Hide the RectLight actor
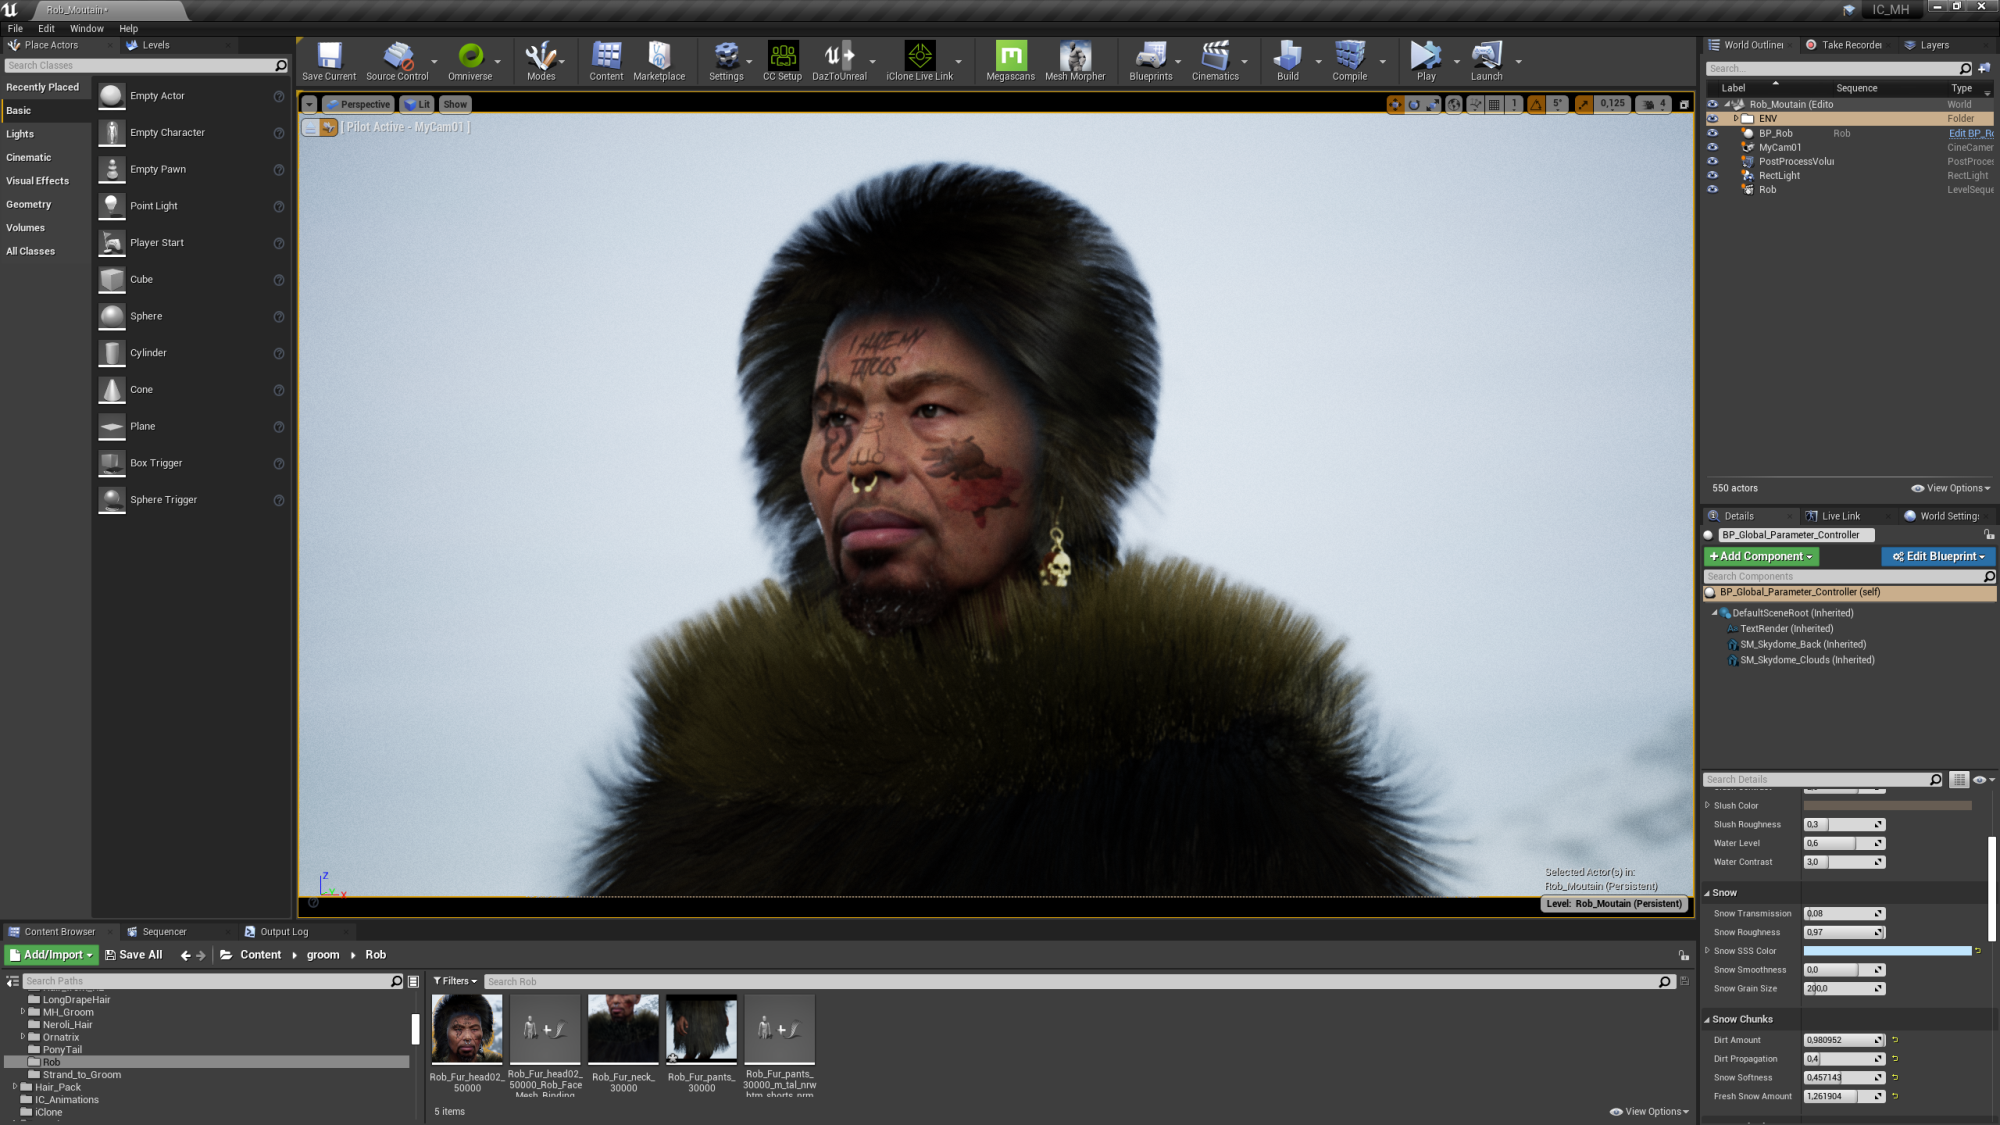Image resolution: width=2000 pixels, height=1125 pixels. pyautogui.click(x=1712, y=175)
